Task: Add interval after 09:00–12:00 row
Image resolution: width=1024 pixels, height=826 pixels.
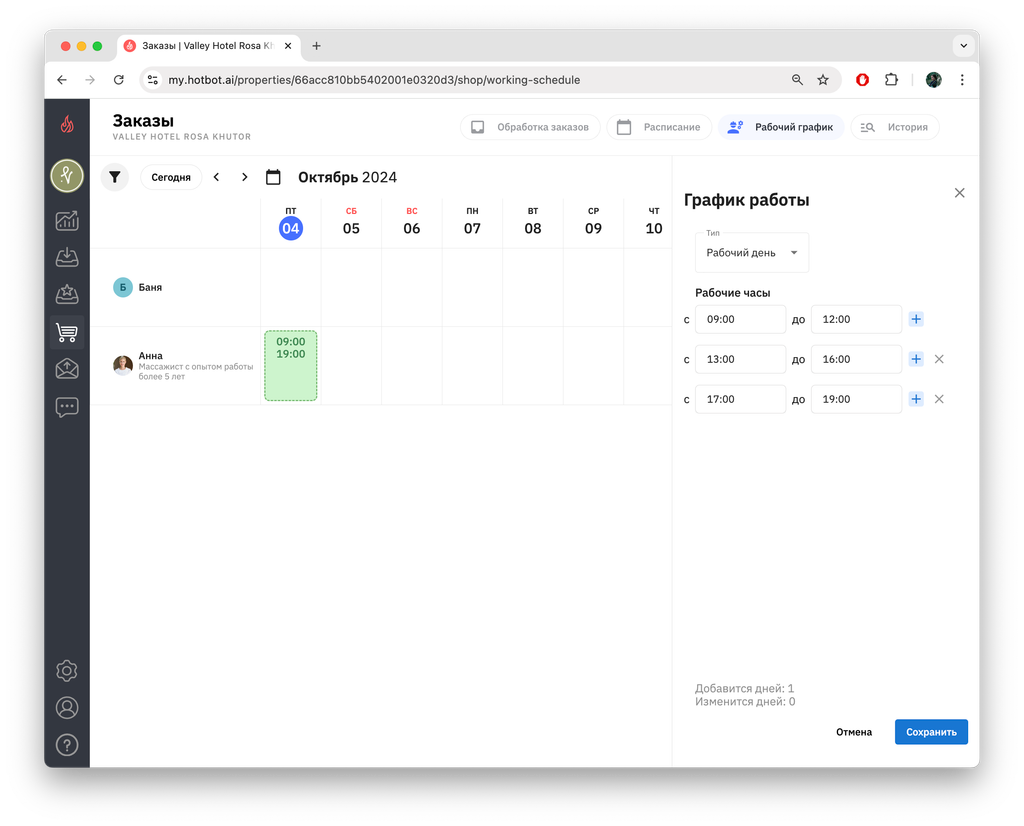Action: pos(916,319)
